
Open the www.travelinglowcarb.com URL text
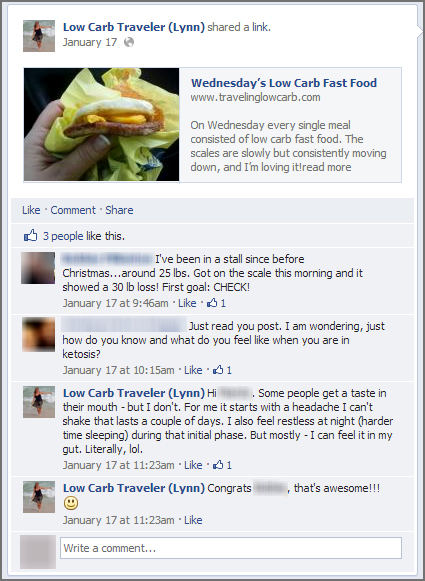pos(255,97)
